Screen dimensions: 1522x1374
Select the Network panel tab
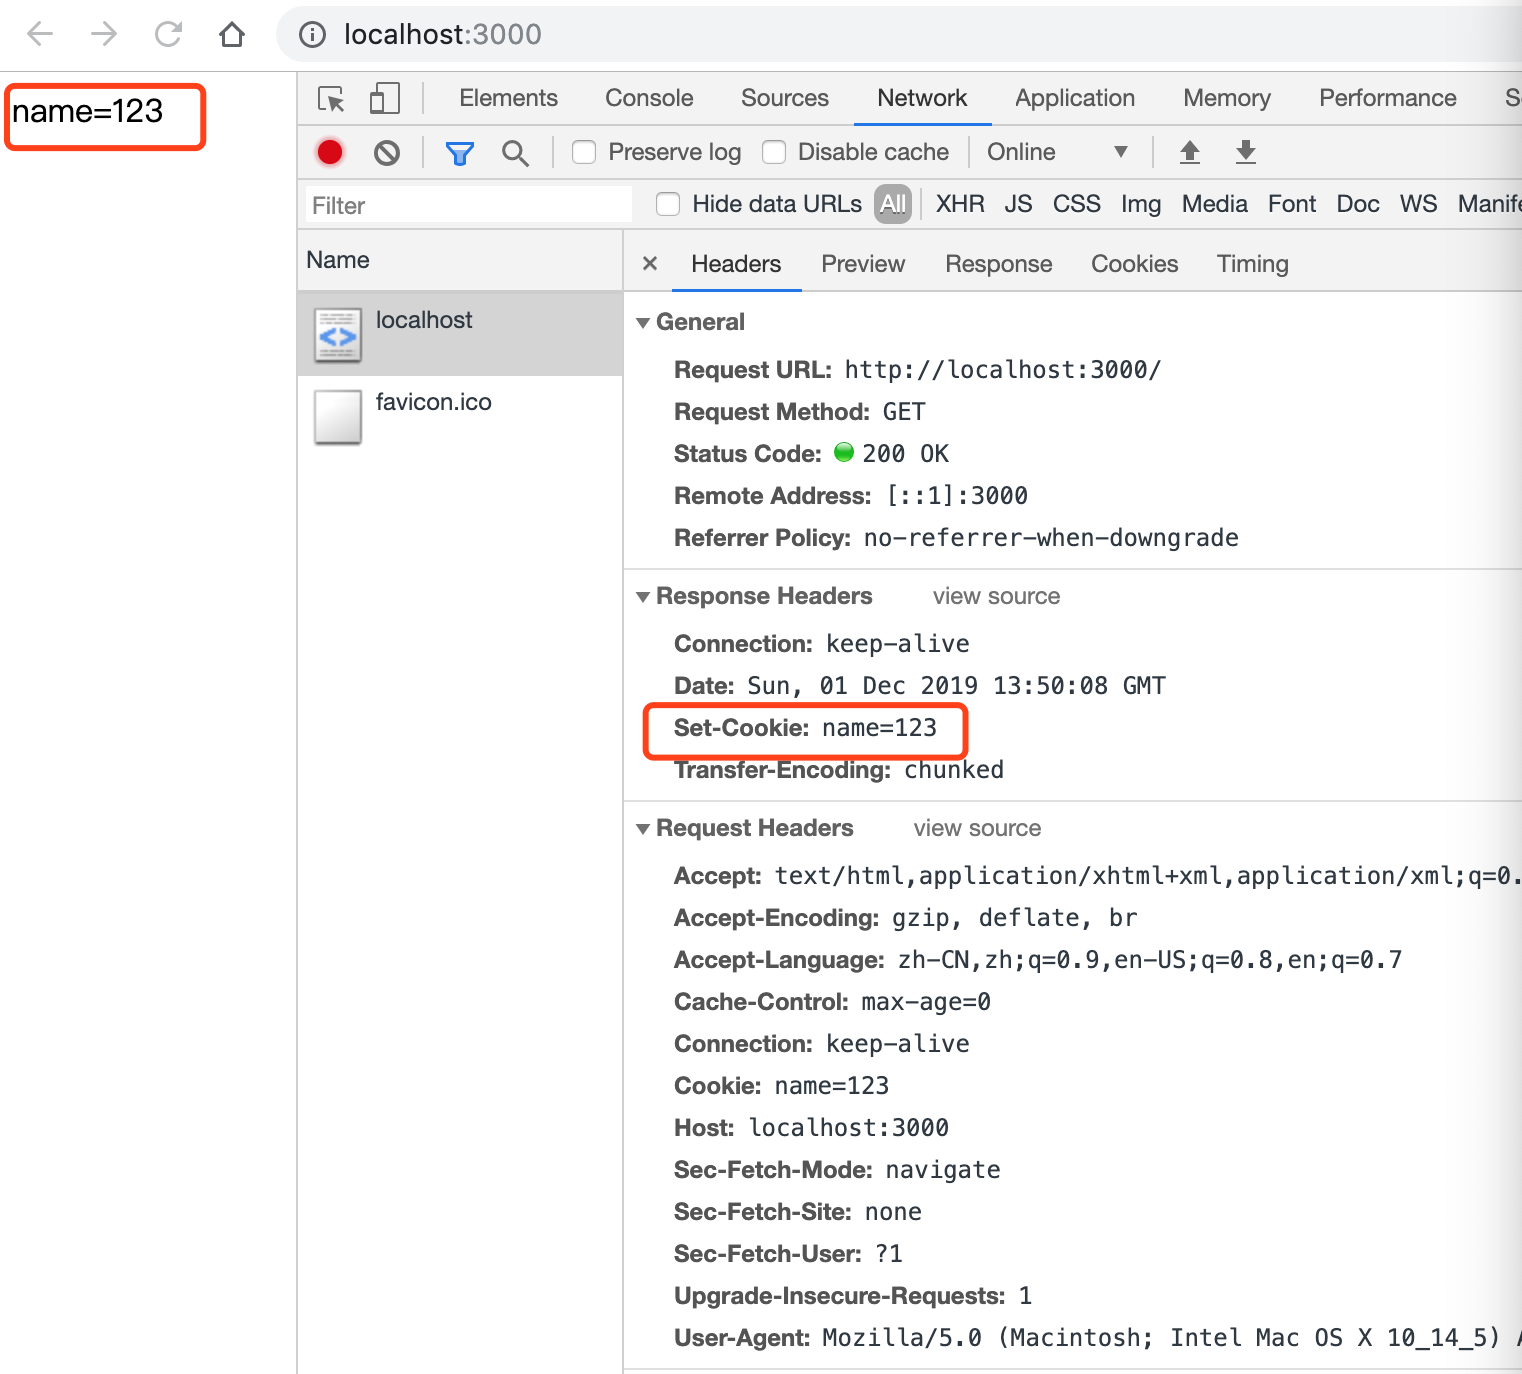(x=922, y=98)
